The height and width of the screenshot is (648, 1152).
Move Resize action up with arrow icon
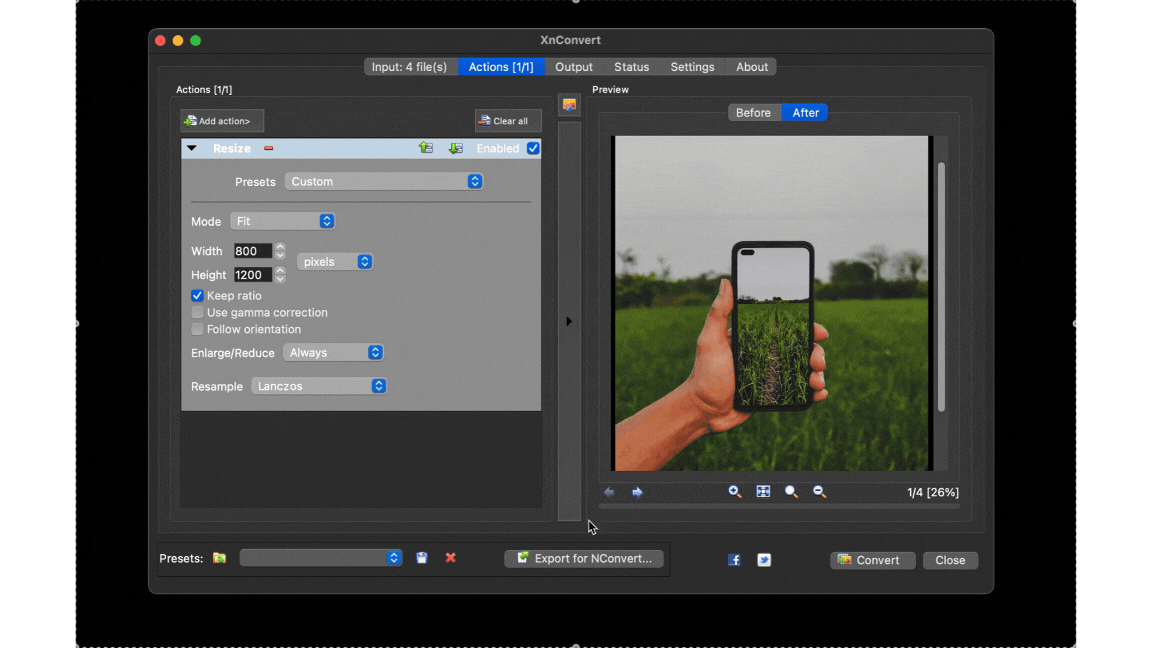(426, 148)
